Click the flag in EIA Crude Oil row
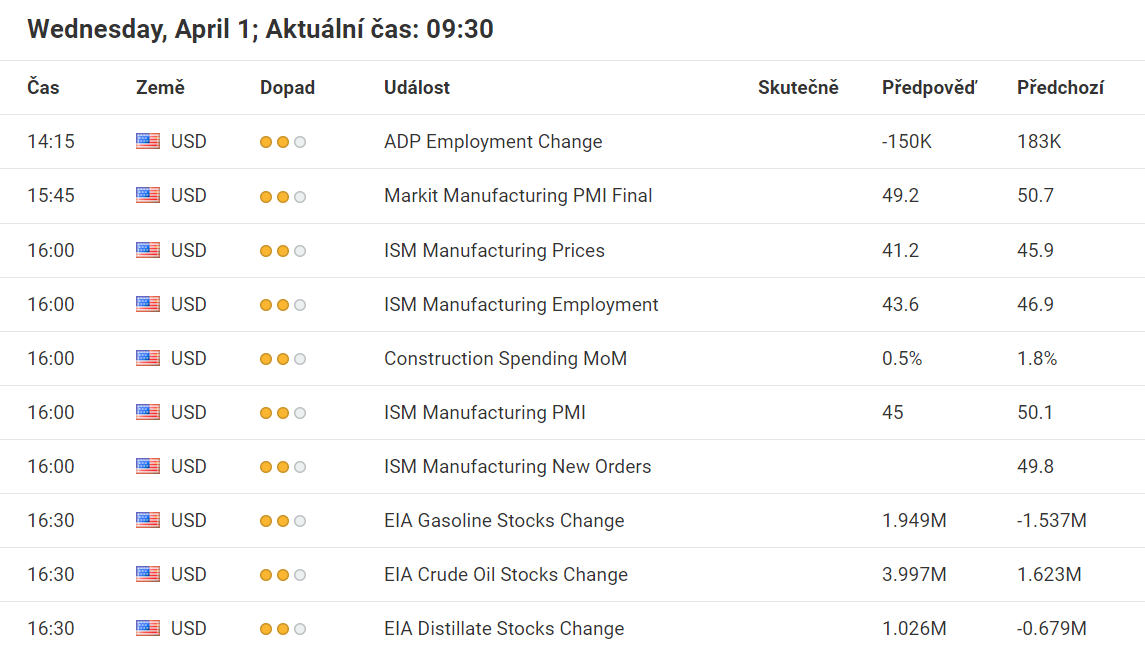The width and height of the screenshot is (1145, 653). (x=148, y=574)
